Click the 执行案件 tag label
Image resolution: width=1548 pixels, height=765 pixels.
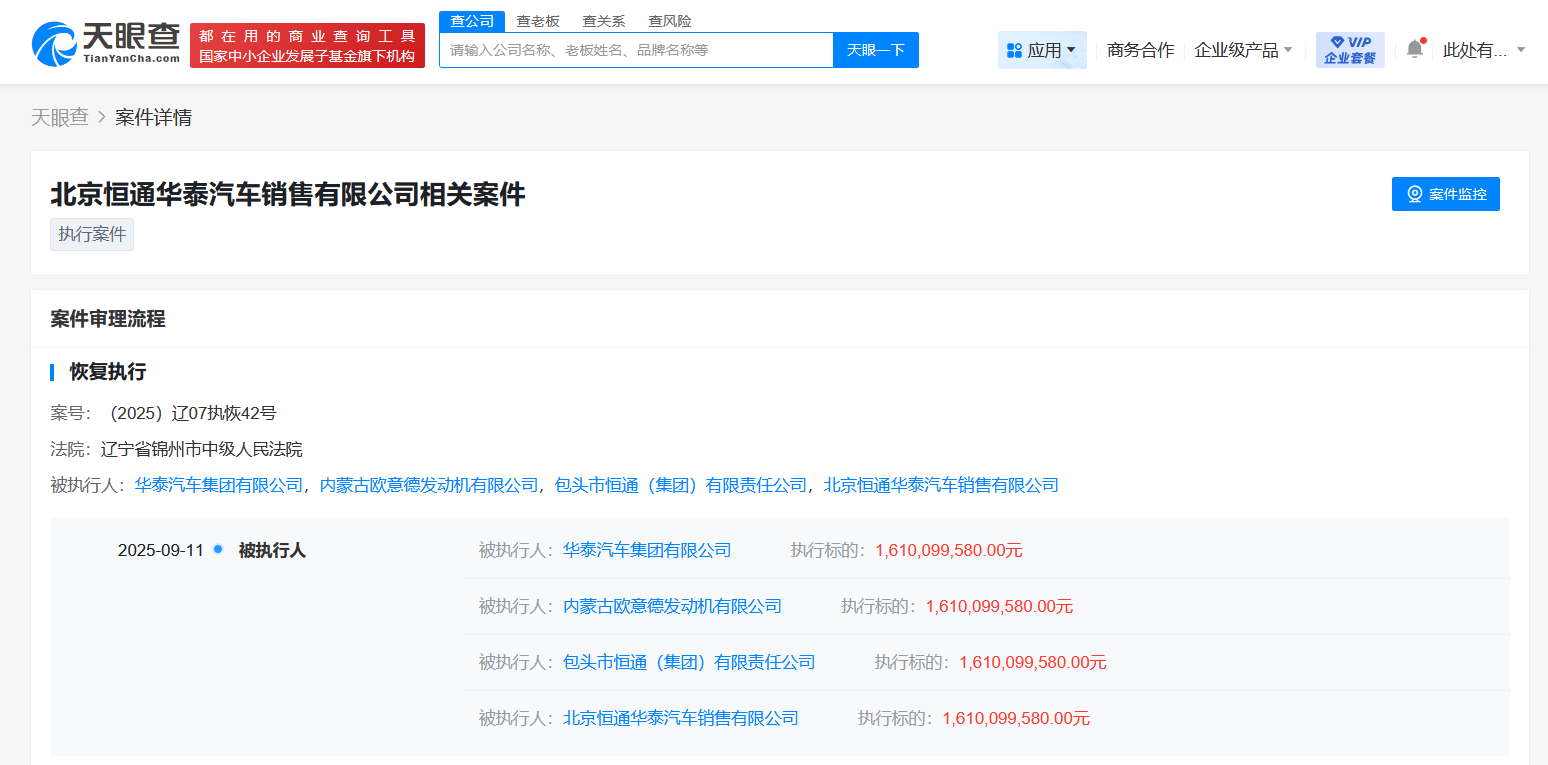pos(92,234)
